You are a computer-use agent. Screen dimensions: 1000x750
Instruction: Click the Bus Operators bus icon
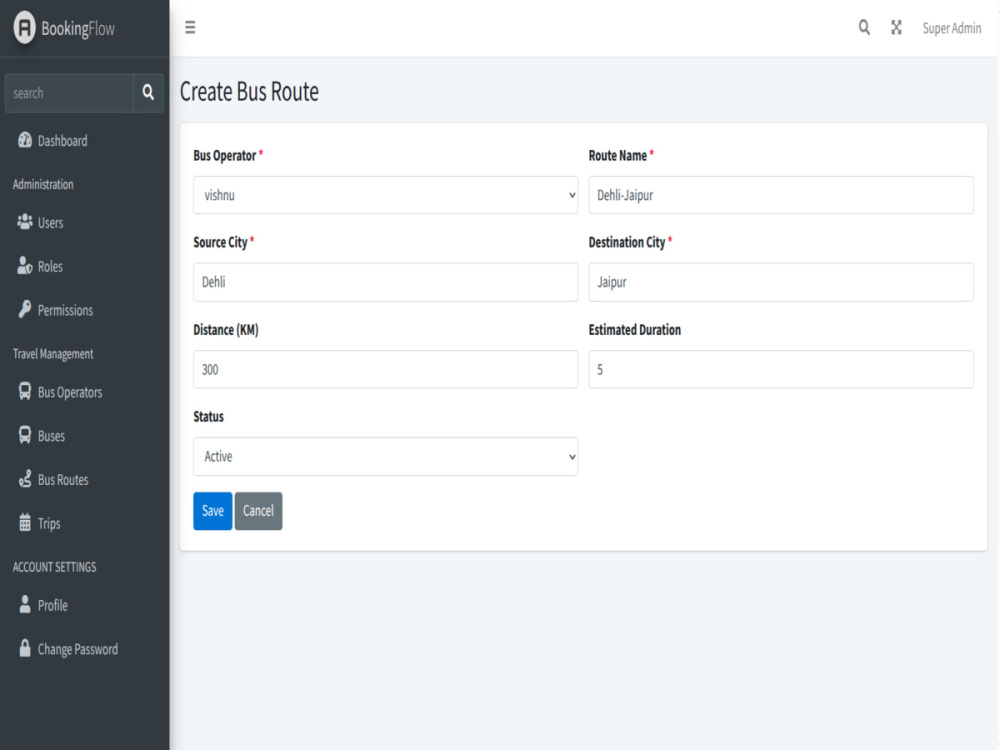25,391
